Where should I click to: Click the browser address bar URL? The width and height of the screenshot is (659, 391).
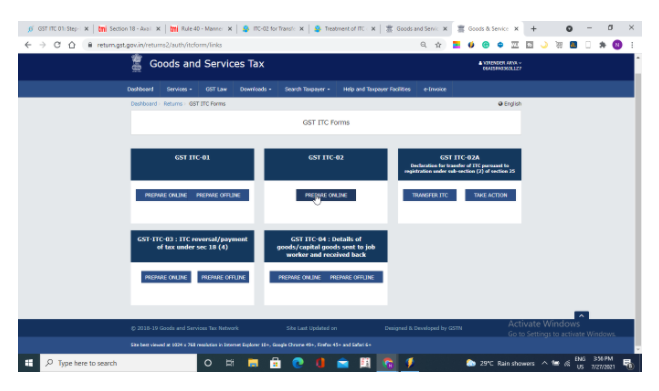click(159, 45)
